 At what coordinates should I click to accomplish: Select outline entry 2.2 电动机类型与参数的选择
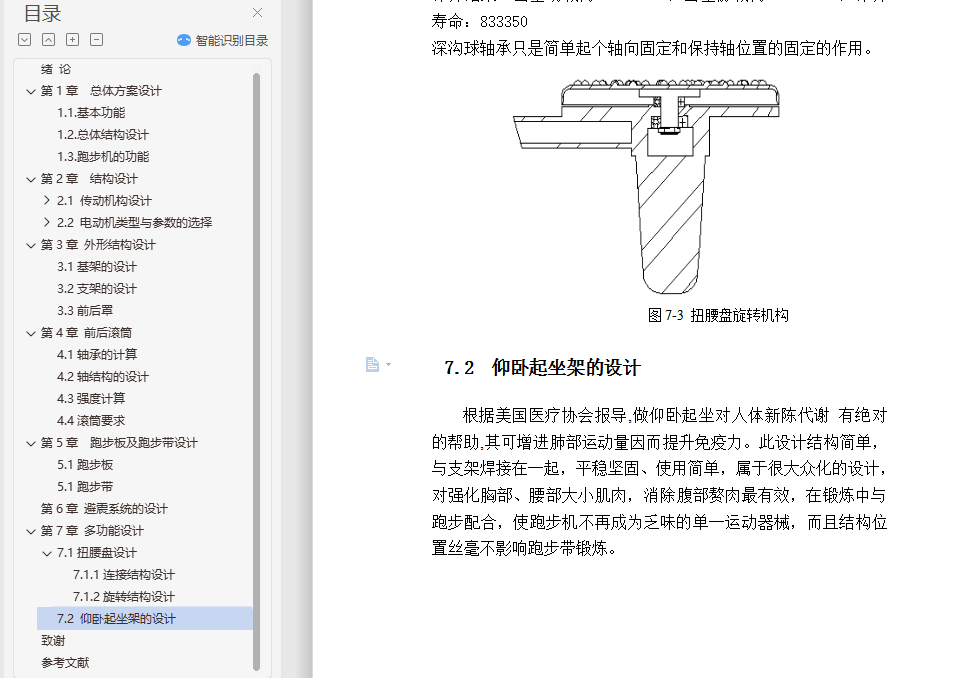click(135, 223)
